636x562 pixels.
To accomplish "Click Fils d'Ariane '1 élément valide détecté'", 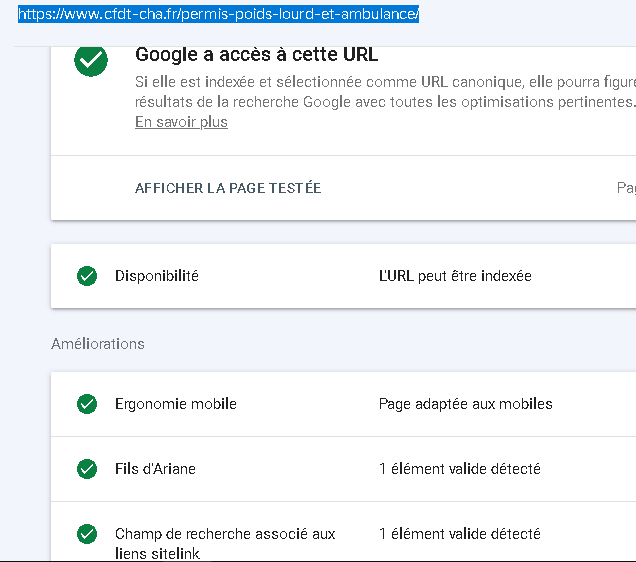I will point(460,469).
